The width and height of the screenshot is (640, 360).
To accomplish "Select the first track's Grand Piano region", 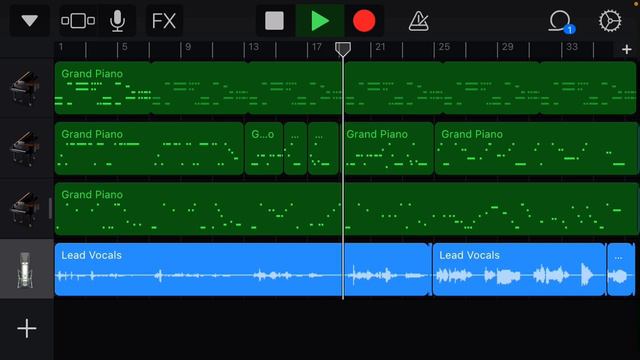I will (x=345, y=88).
